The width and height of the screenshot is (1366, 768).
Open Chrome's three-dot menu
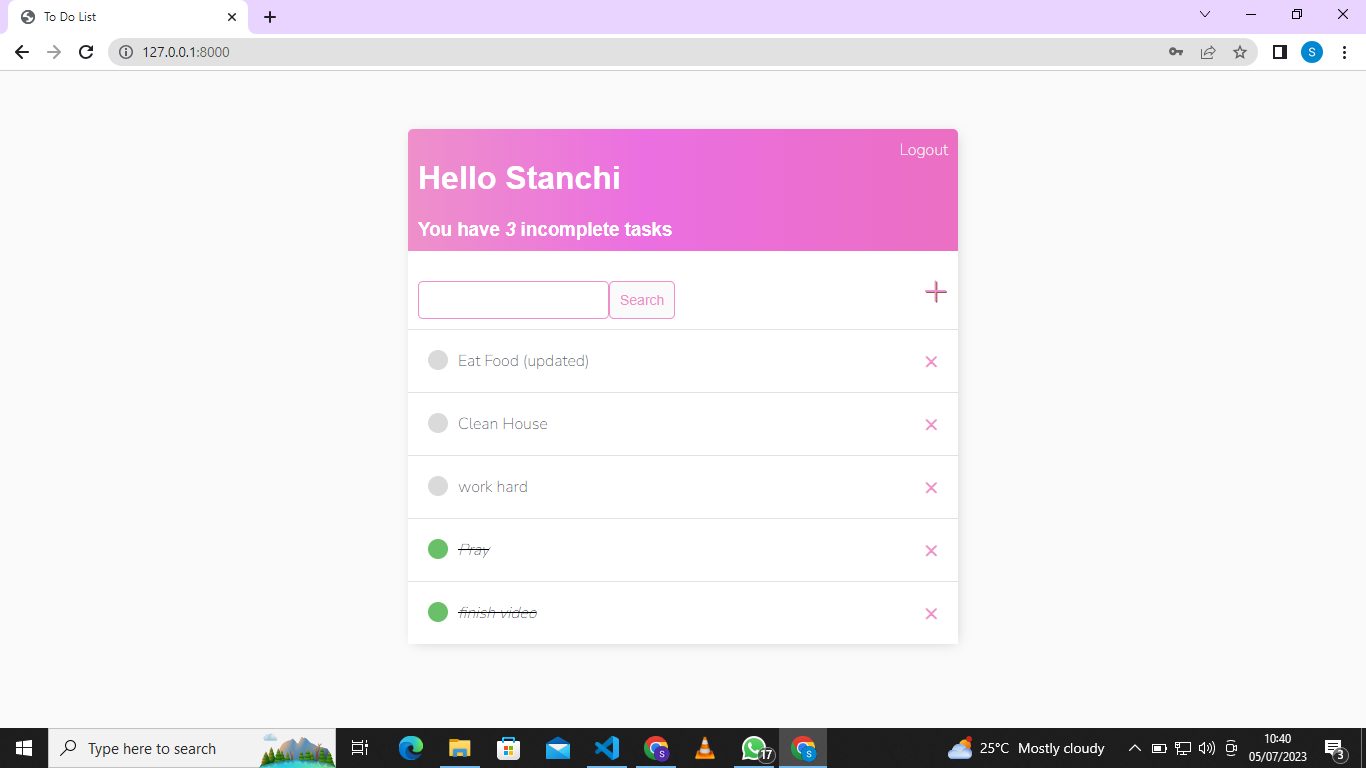click(1344, 52)
